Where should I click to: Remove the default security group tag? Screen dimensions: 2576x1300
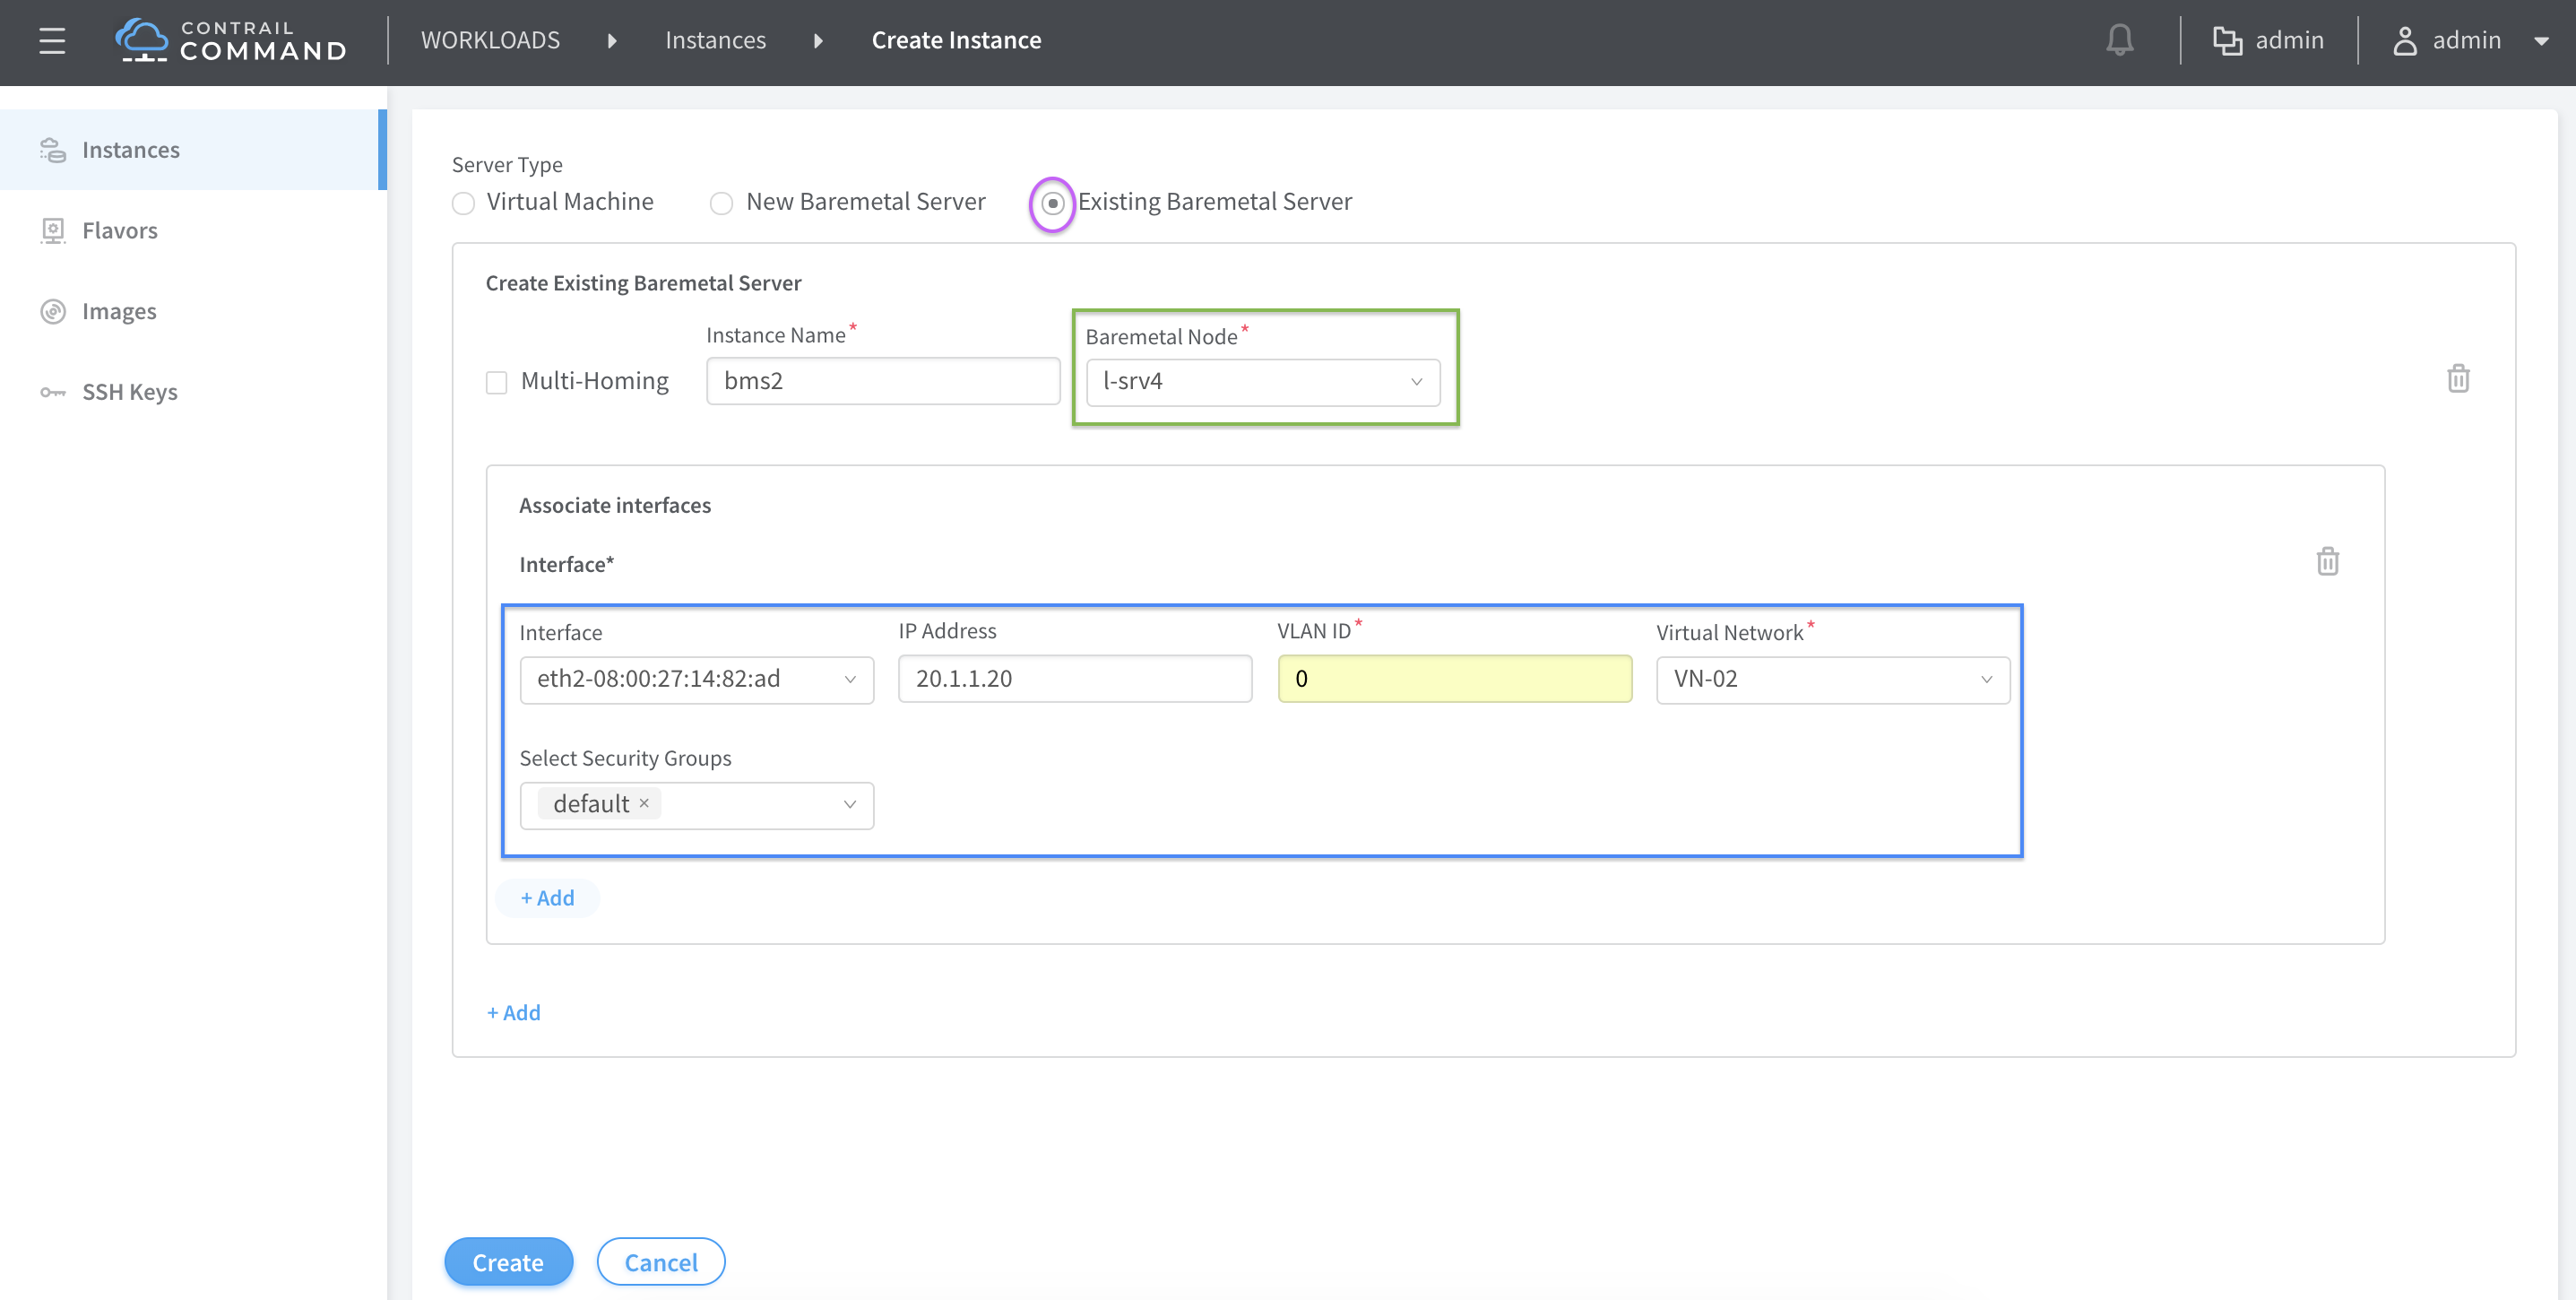click(x=644, y=803)
